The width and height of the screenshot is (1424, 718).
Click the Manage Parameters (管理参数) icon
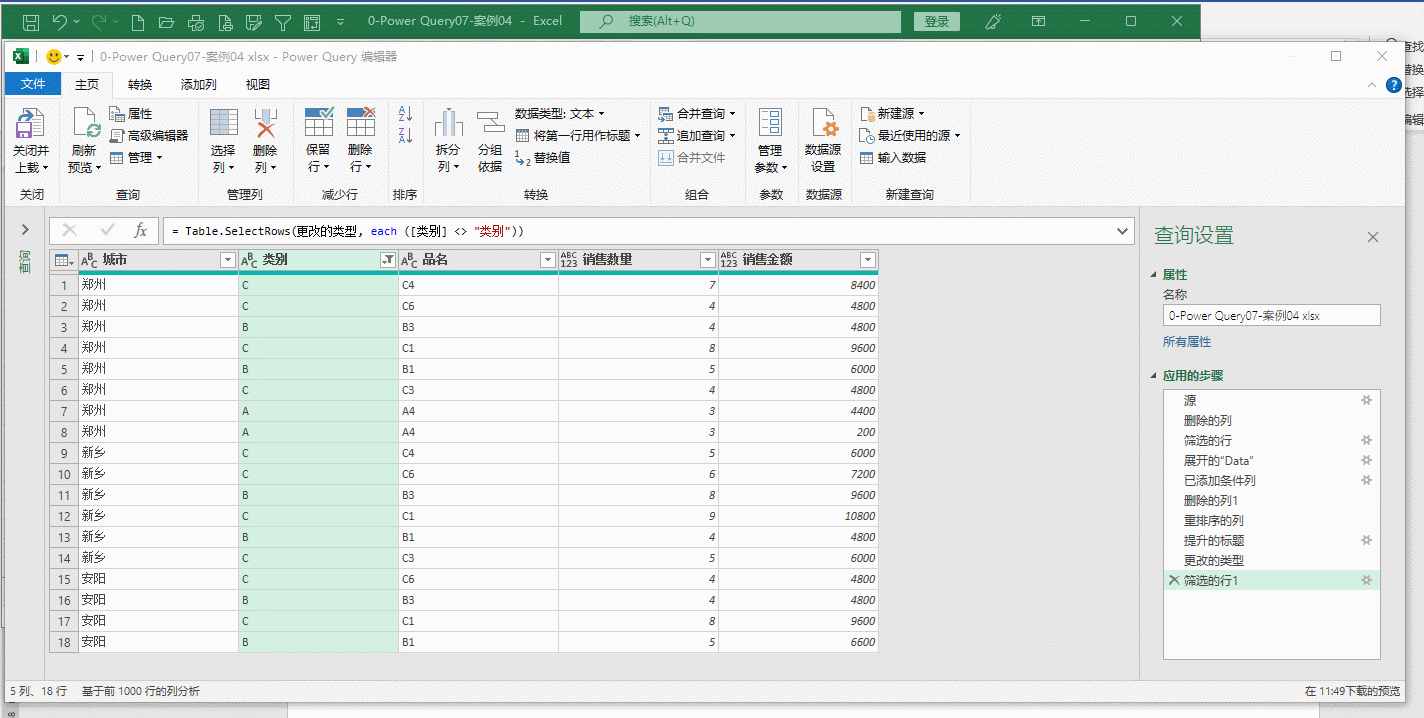point(770,122)
